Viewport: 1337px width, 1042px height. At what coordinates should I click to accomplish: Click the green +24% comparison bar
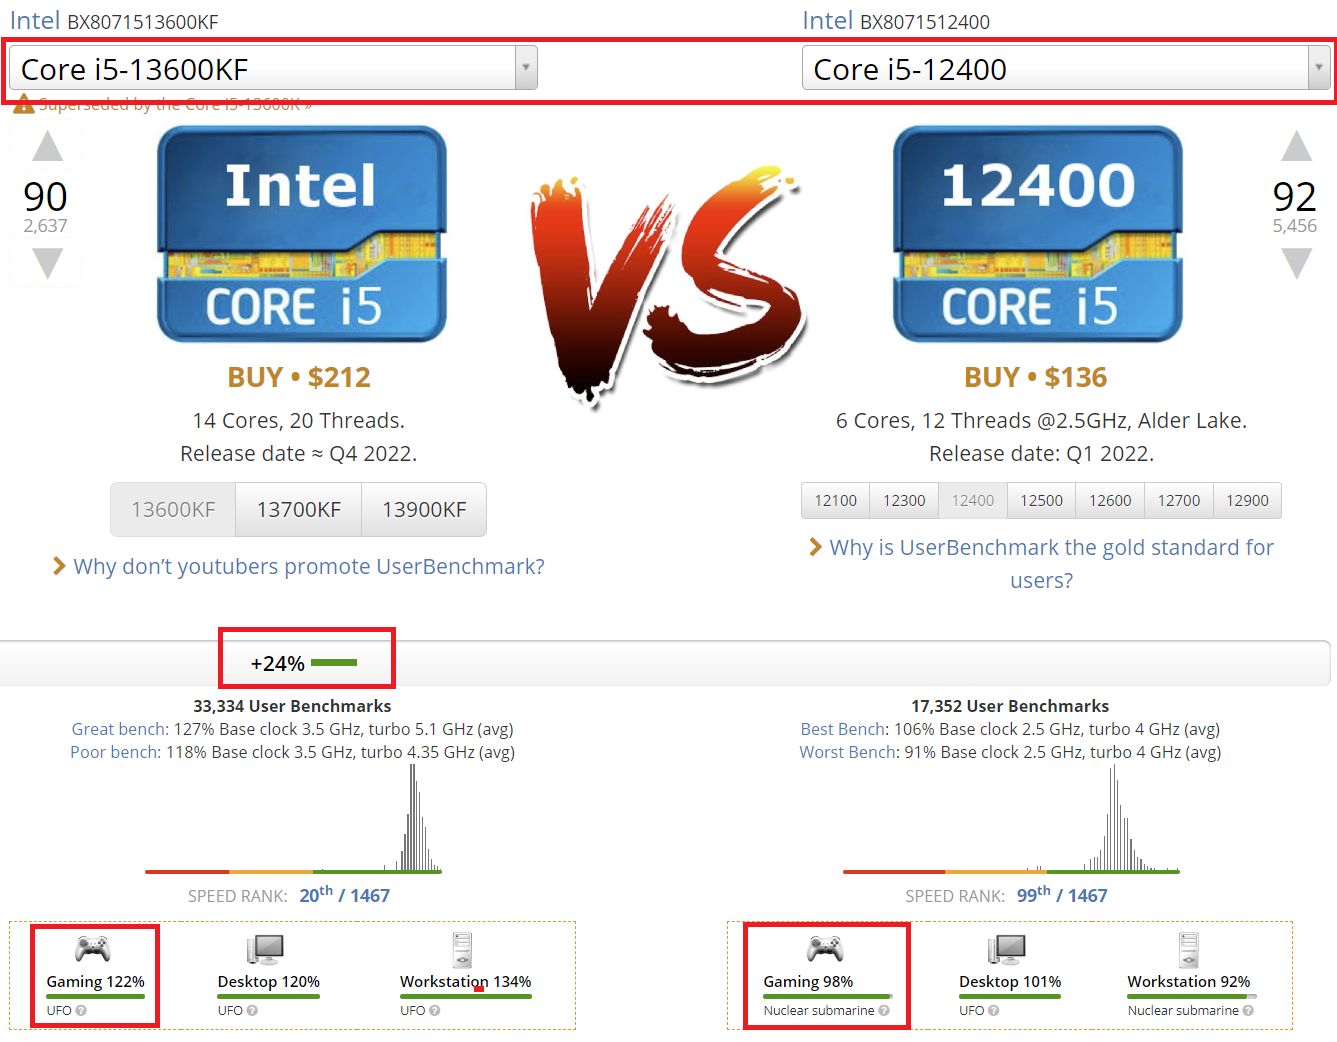pos(334,663)
